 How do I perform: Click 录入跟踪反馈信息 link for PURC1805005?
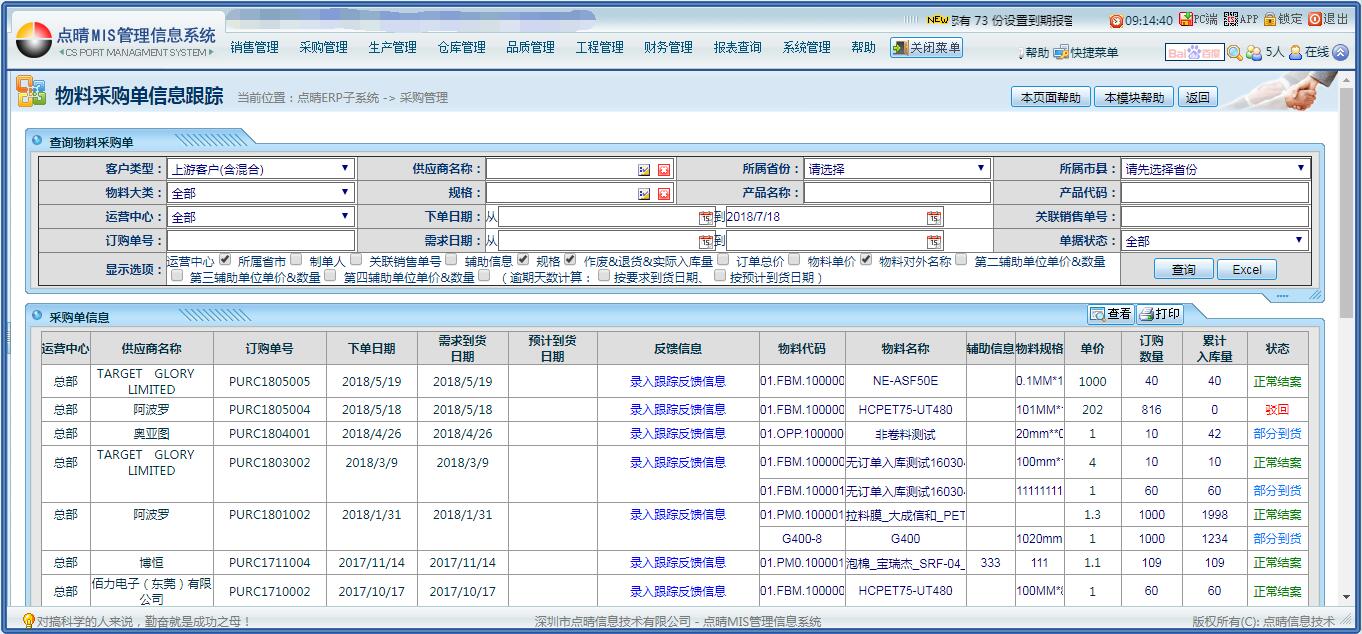(x=677, y=381)
